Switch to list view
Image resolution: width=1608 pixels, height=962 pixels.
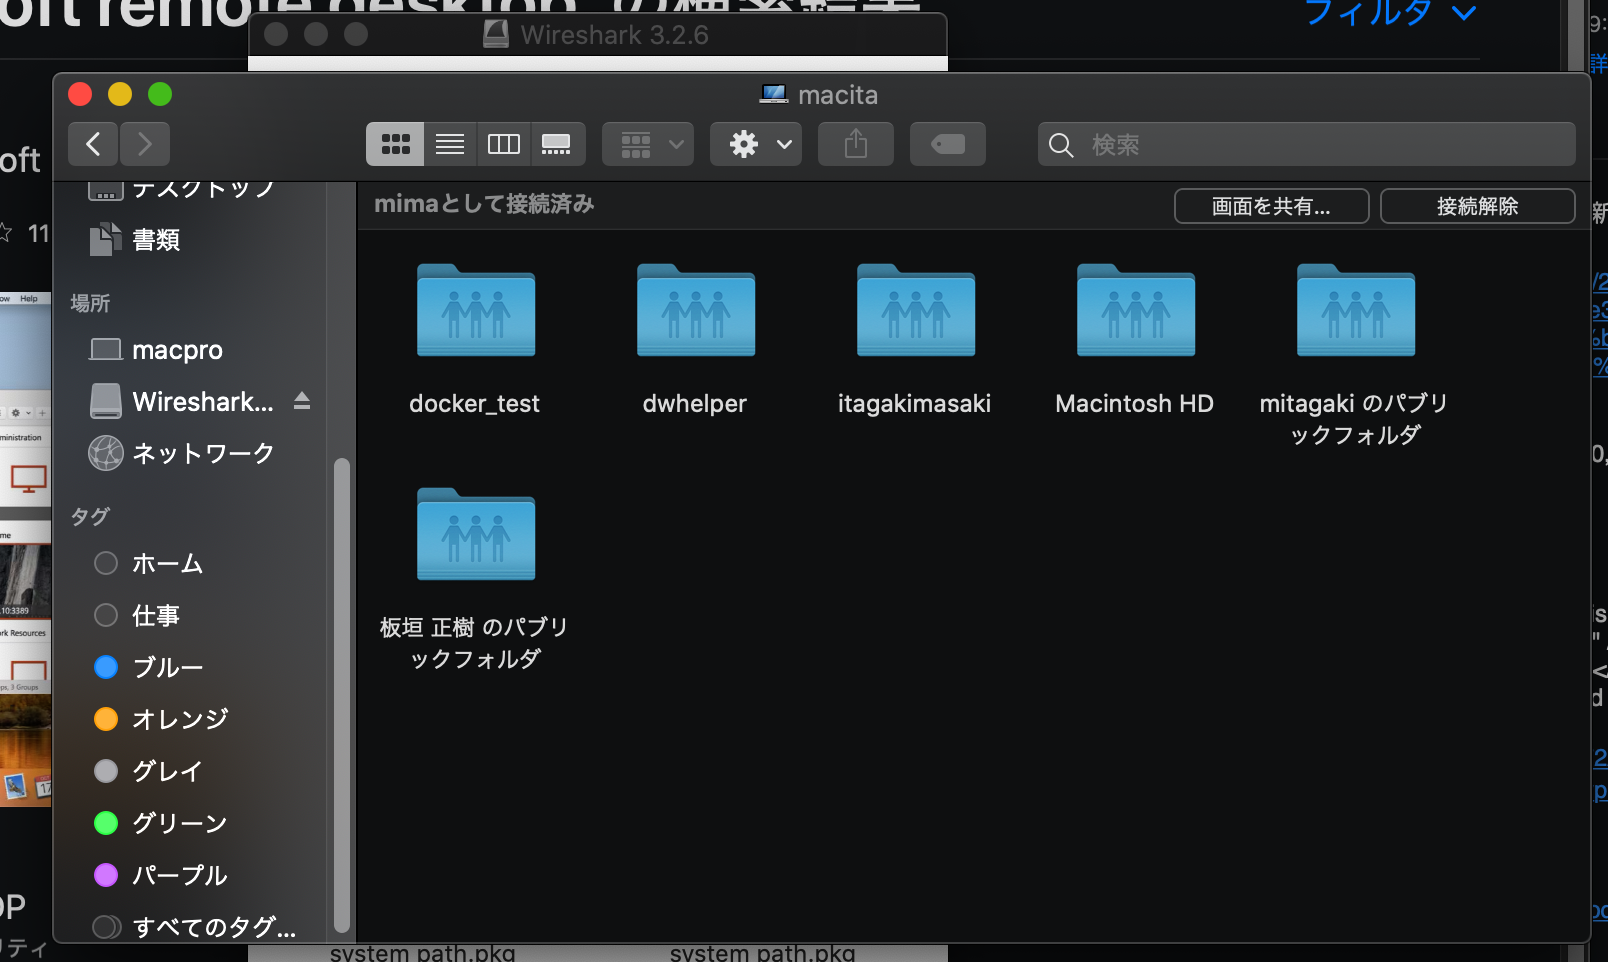pyautogui.click(x=450, y=144)
